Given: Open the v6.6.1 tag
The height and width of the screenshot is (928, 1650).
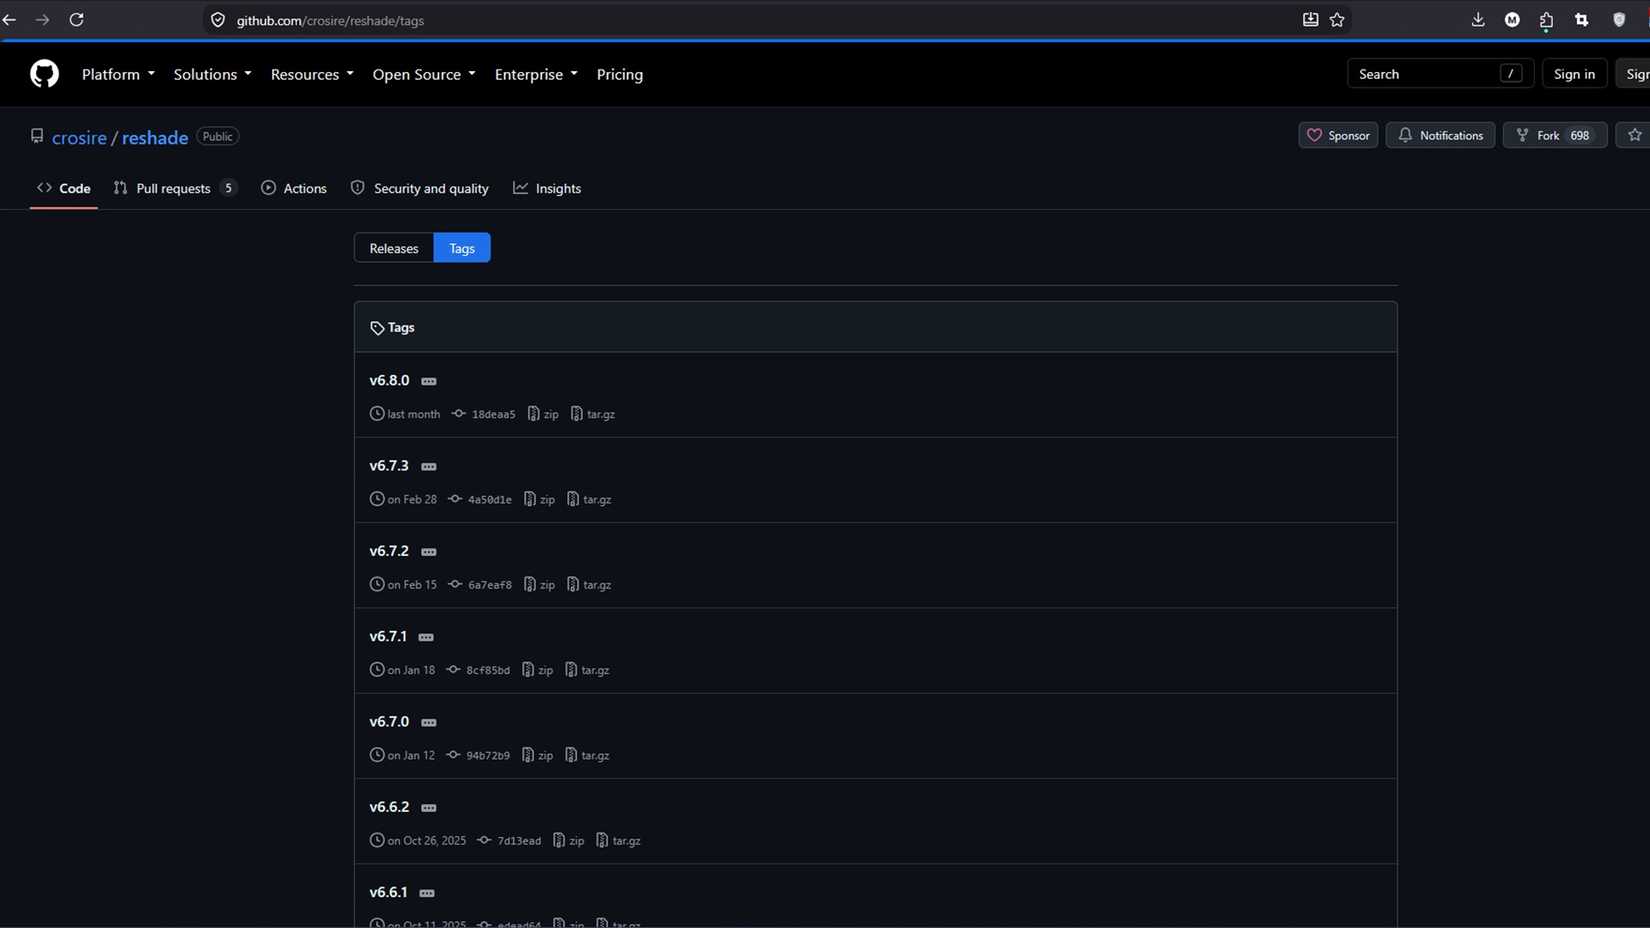Looking at the screenshot, I should (388, 893).
